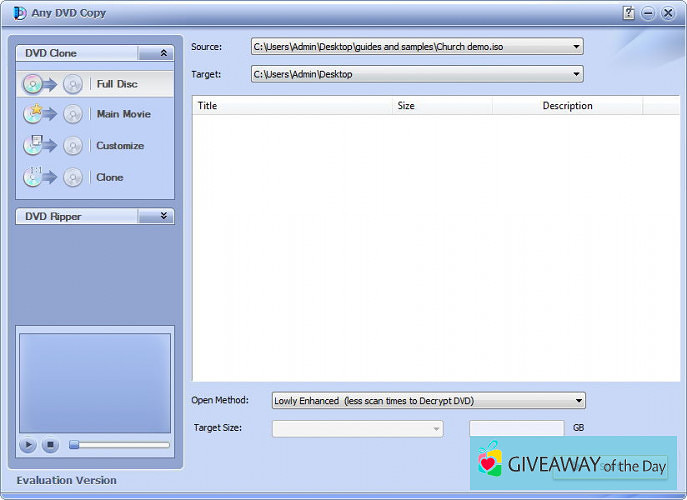
Task: Open the Open Method dropdown
Action: coord(579,401)
